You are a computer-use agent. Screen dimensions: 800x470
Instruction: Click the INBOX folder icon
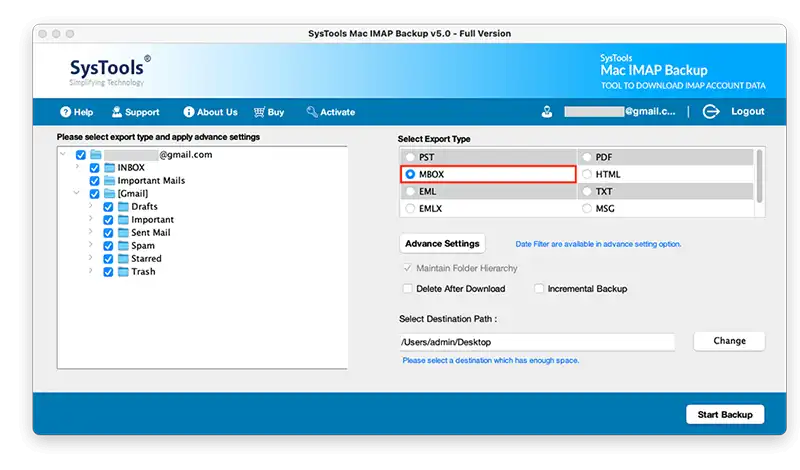pos(110,167)
